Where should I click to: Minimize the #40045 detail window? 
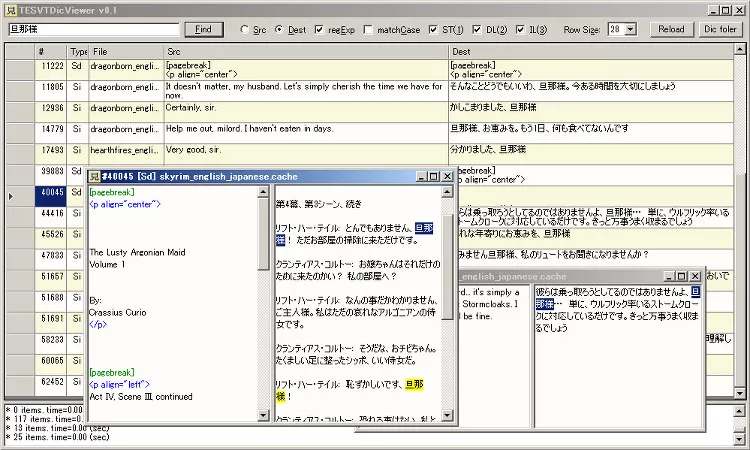[421, 176]
